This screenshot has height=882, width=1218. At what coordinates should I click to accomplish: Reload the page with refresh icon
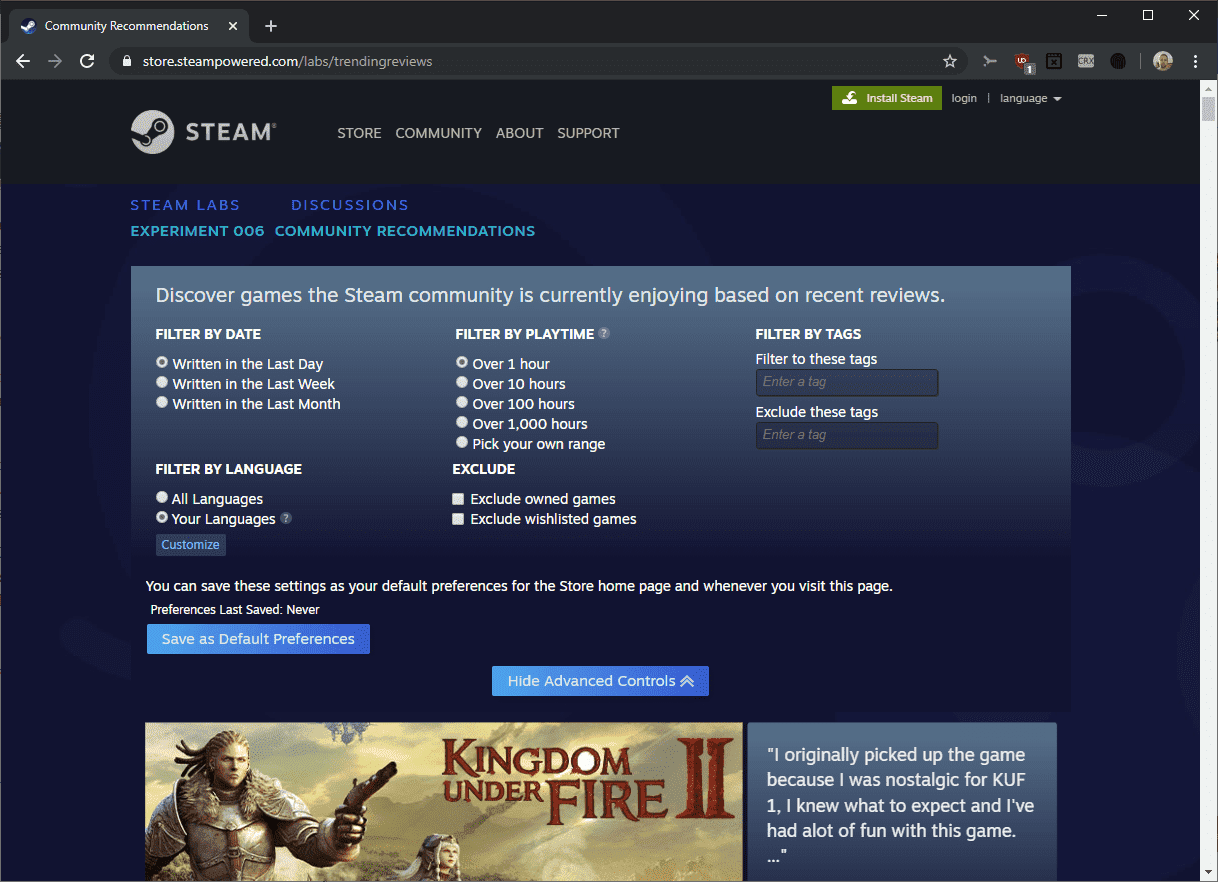click(x=87, y=61)
